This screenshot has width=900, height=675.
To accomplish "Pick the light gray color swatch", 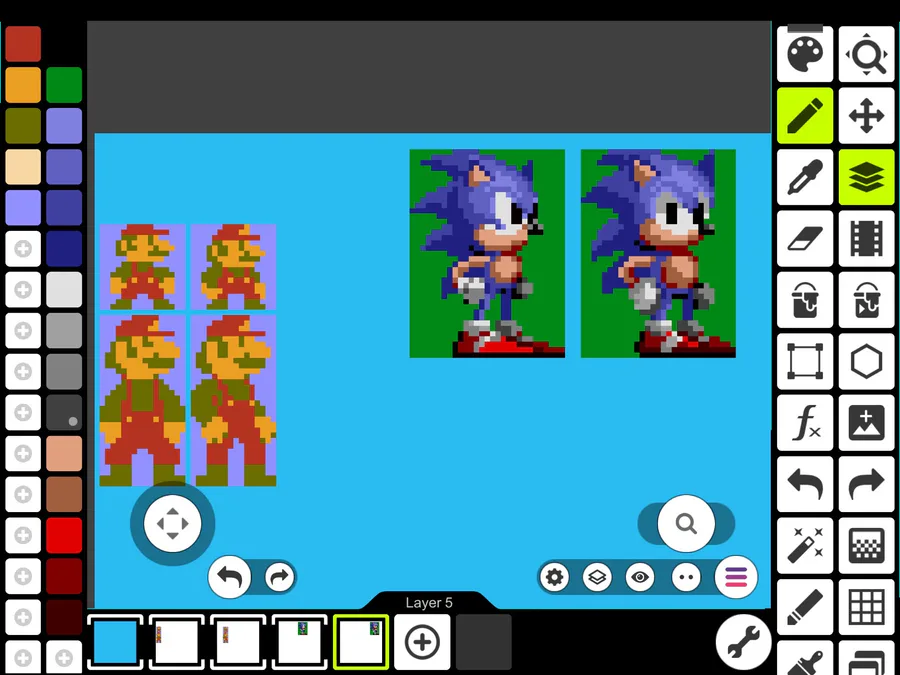I will click(64, 289).
